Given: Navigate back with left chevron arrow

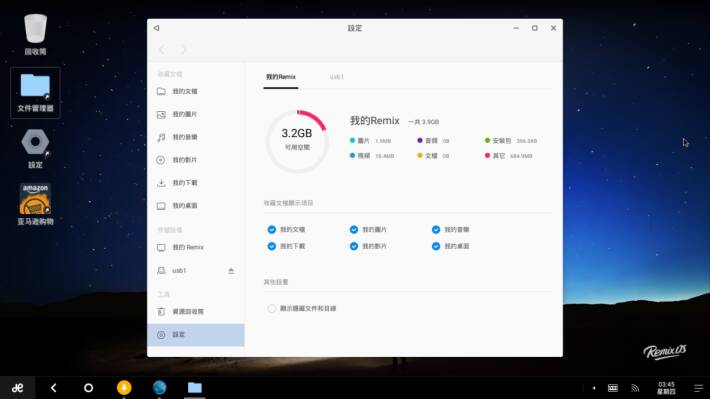Looking at the screenshot, I should [162, 49].
